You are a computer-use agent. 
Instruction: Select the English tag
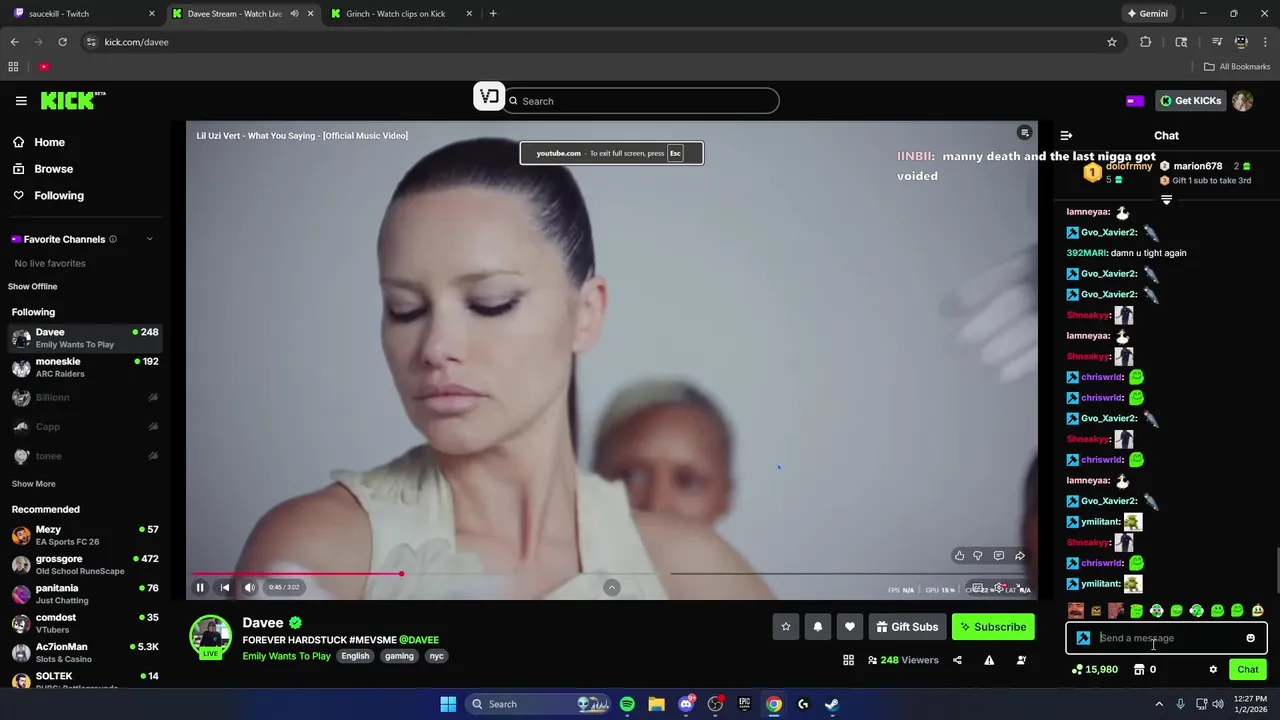pos(355,656)
